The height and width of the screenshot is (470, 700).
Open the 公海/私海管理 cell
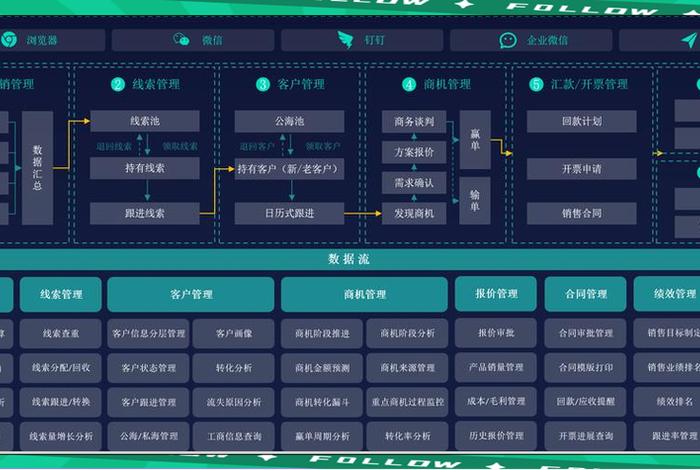pos(148,436)
